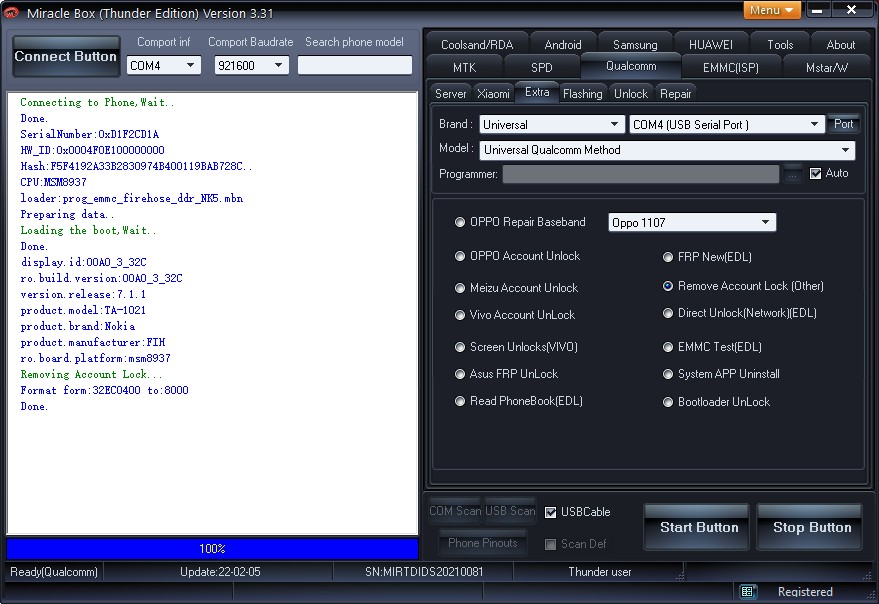Image resolution: width=879 pixels, height=604 pixels.
Task: Click the blue 100% progress bar
Action: [x=212, y=548]
